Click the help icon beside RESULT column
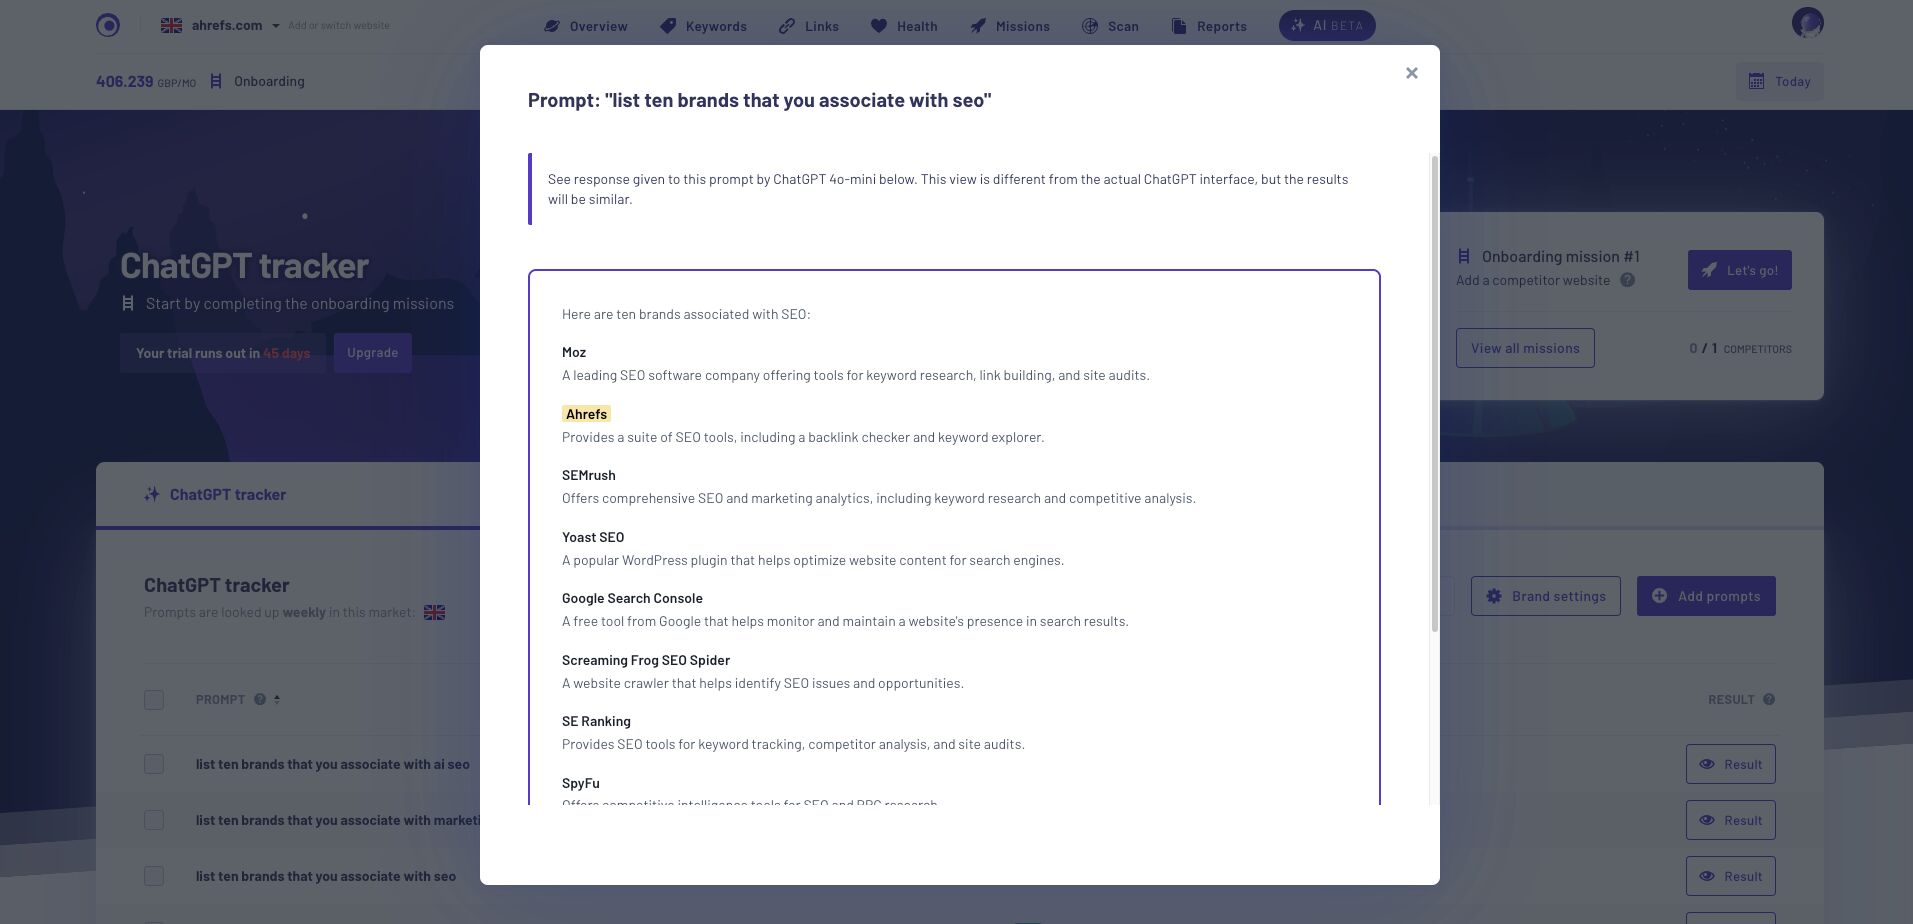Image resolution: width=1913 pixels, height=924 pixels. [1768, 699]
